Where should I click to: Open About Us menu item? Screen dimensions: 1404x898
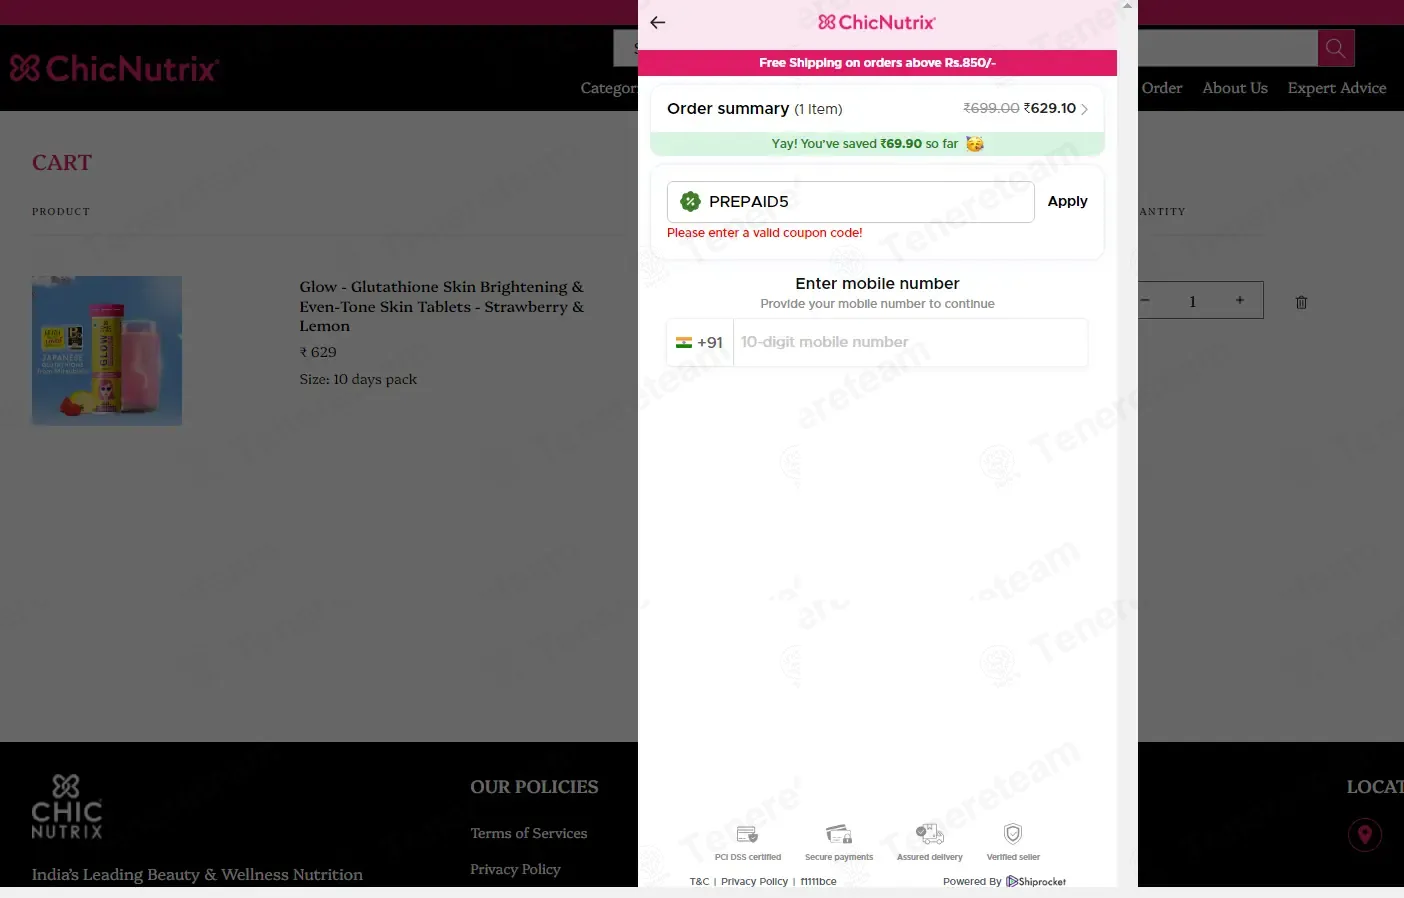[1234, 88]
